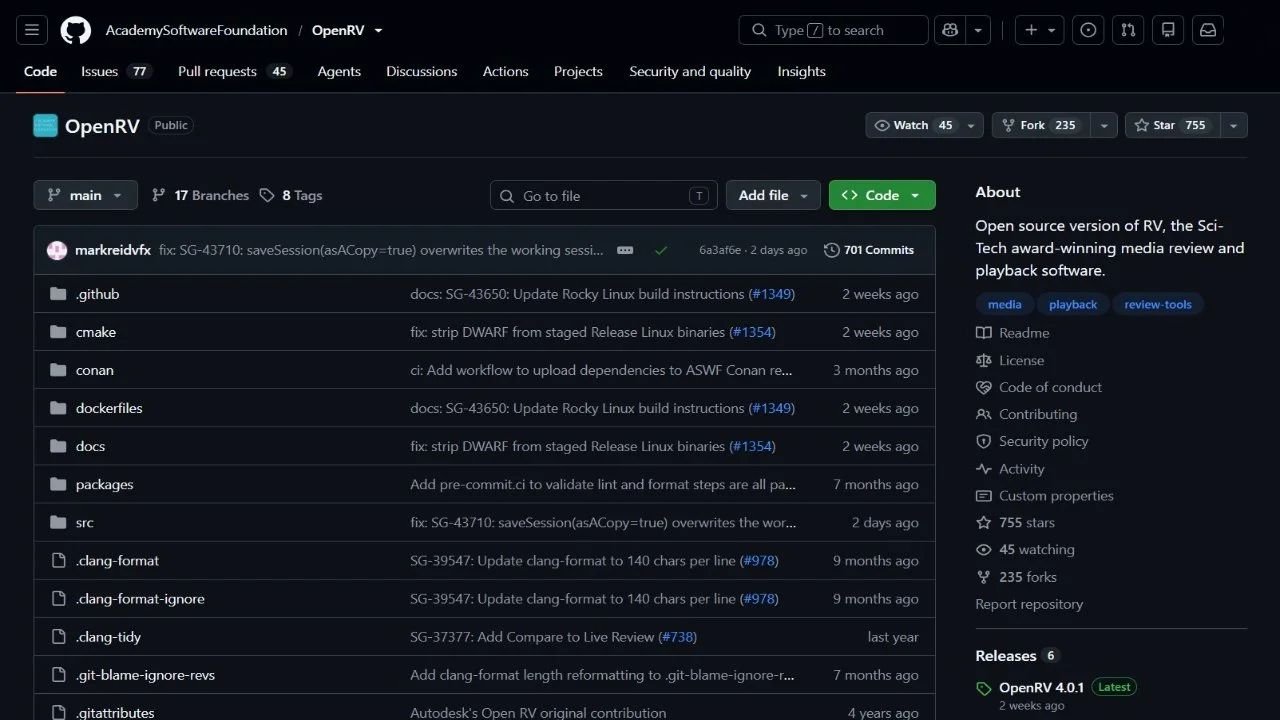Screen dimensions: 1280x720
Task: Open pull request #1354 link in cmake row
Action: point(752,332)
